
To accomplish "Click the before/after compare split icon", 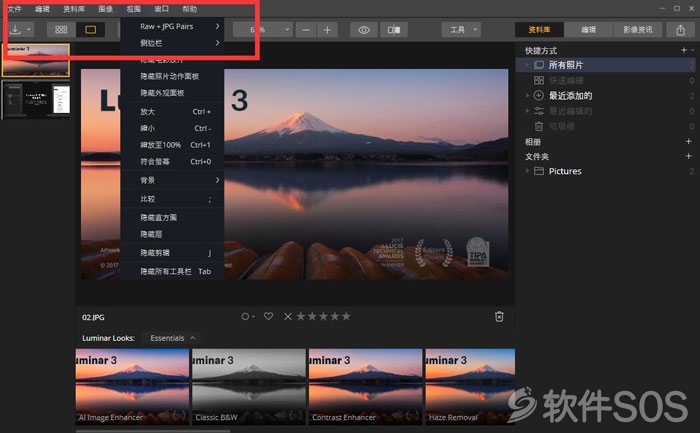I will click(394, 30).
